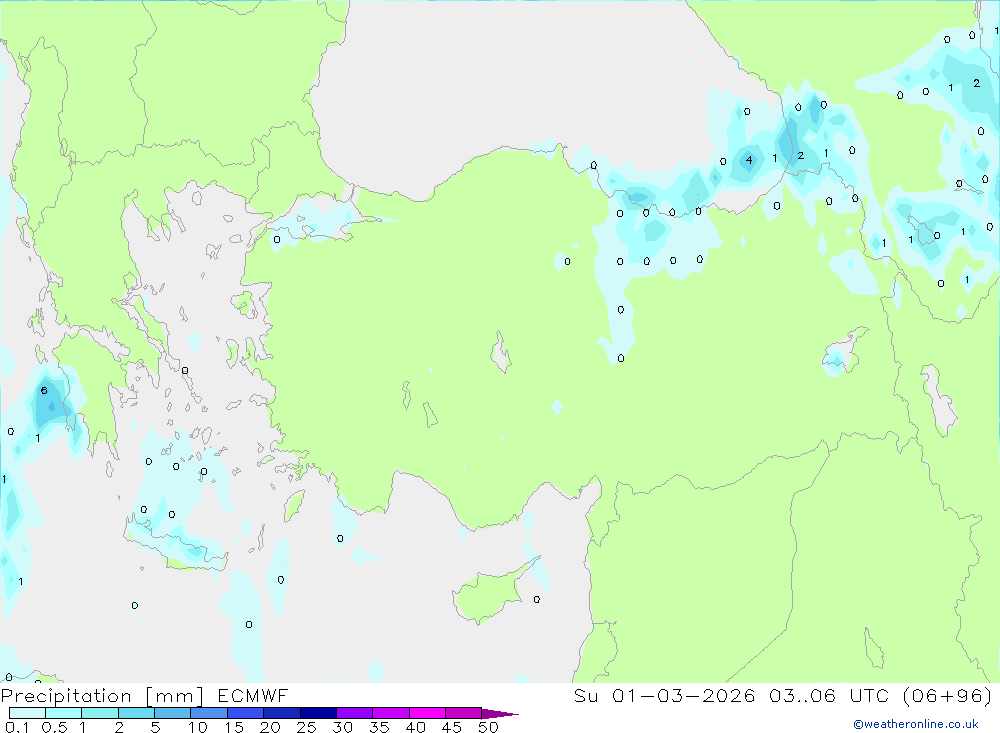Click the 5–10 mm legend color swatch
1000x733 pixels.
[x=173, y=713]
